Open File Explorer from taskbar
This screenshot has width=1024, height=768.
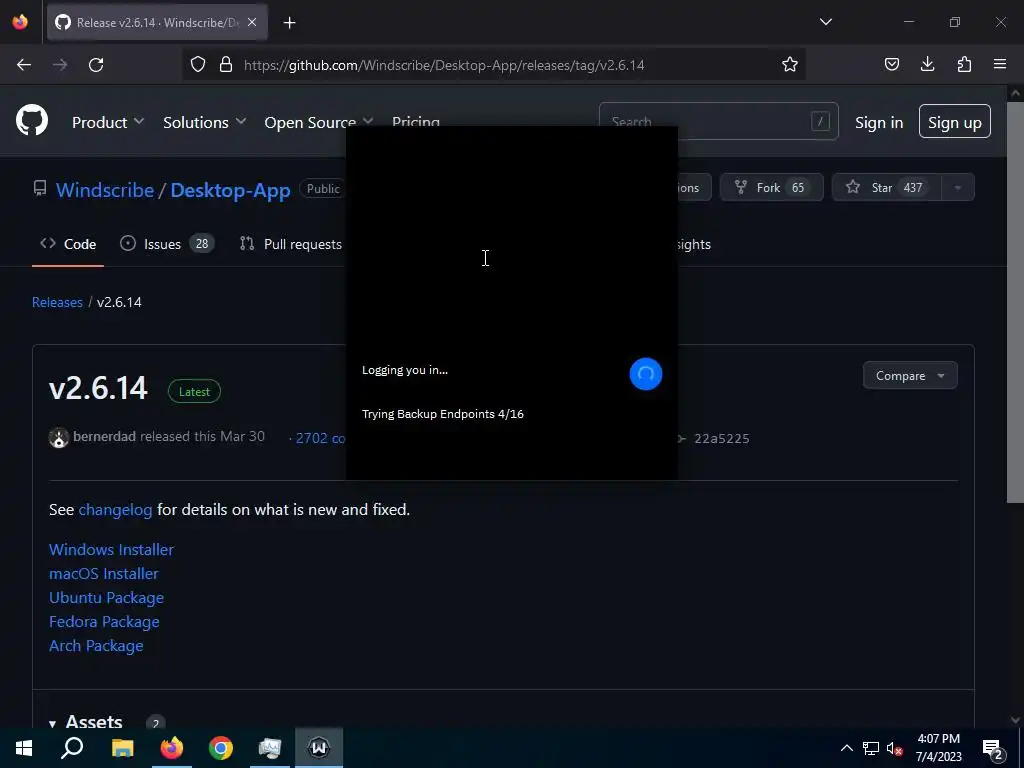(x=122, y=748)
